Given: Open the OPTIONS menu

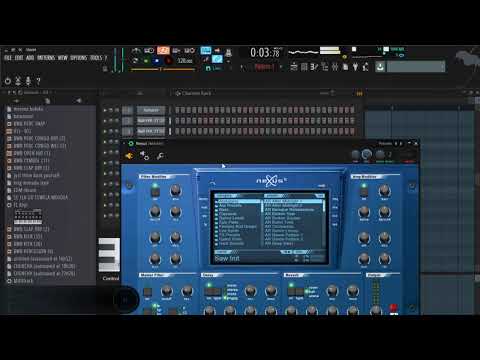Looking at the screenshot, I should tap(79, 58).
